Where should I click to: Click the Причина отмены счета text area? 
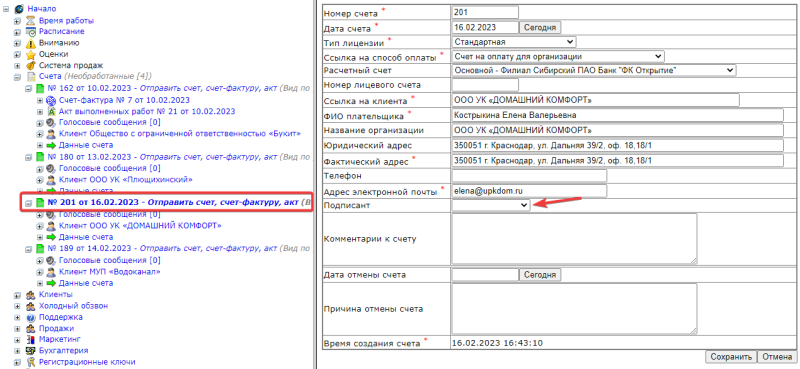click(x=574, y=309)
